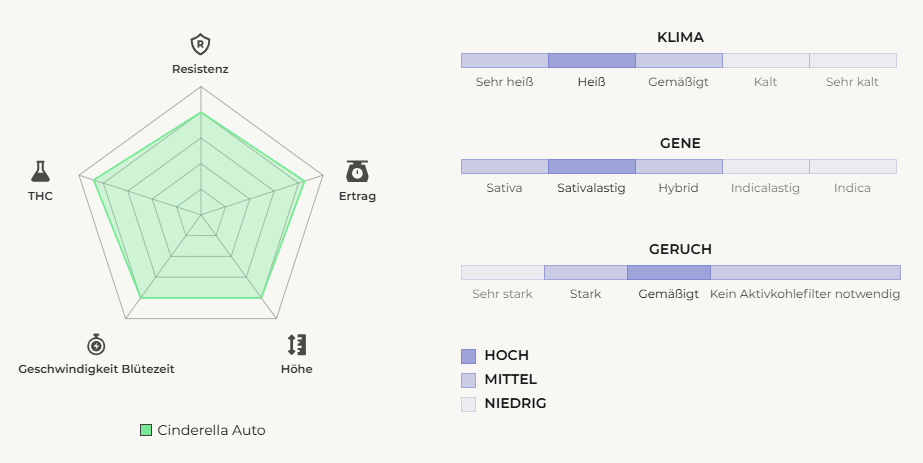Click the MITTEL legend color square
Image resolution: width=923 pixels, height=463 pixels.
pos(469,380)
